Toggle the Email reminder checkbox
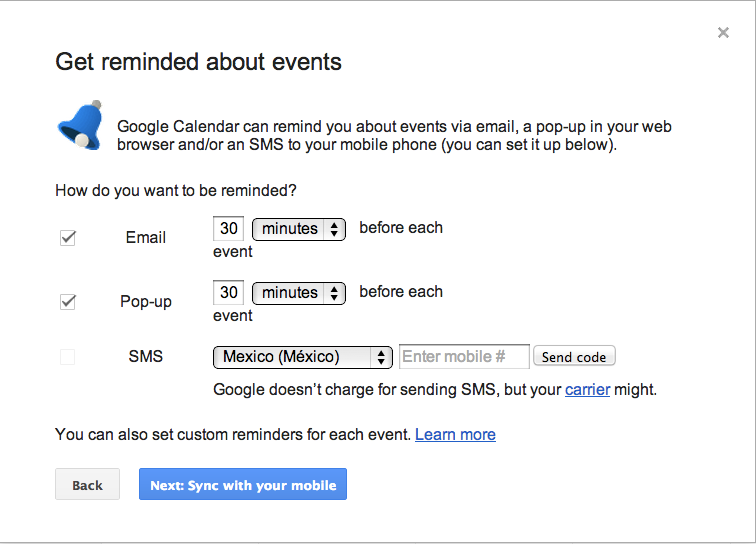 68,238
